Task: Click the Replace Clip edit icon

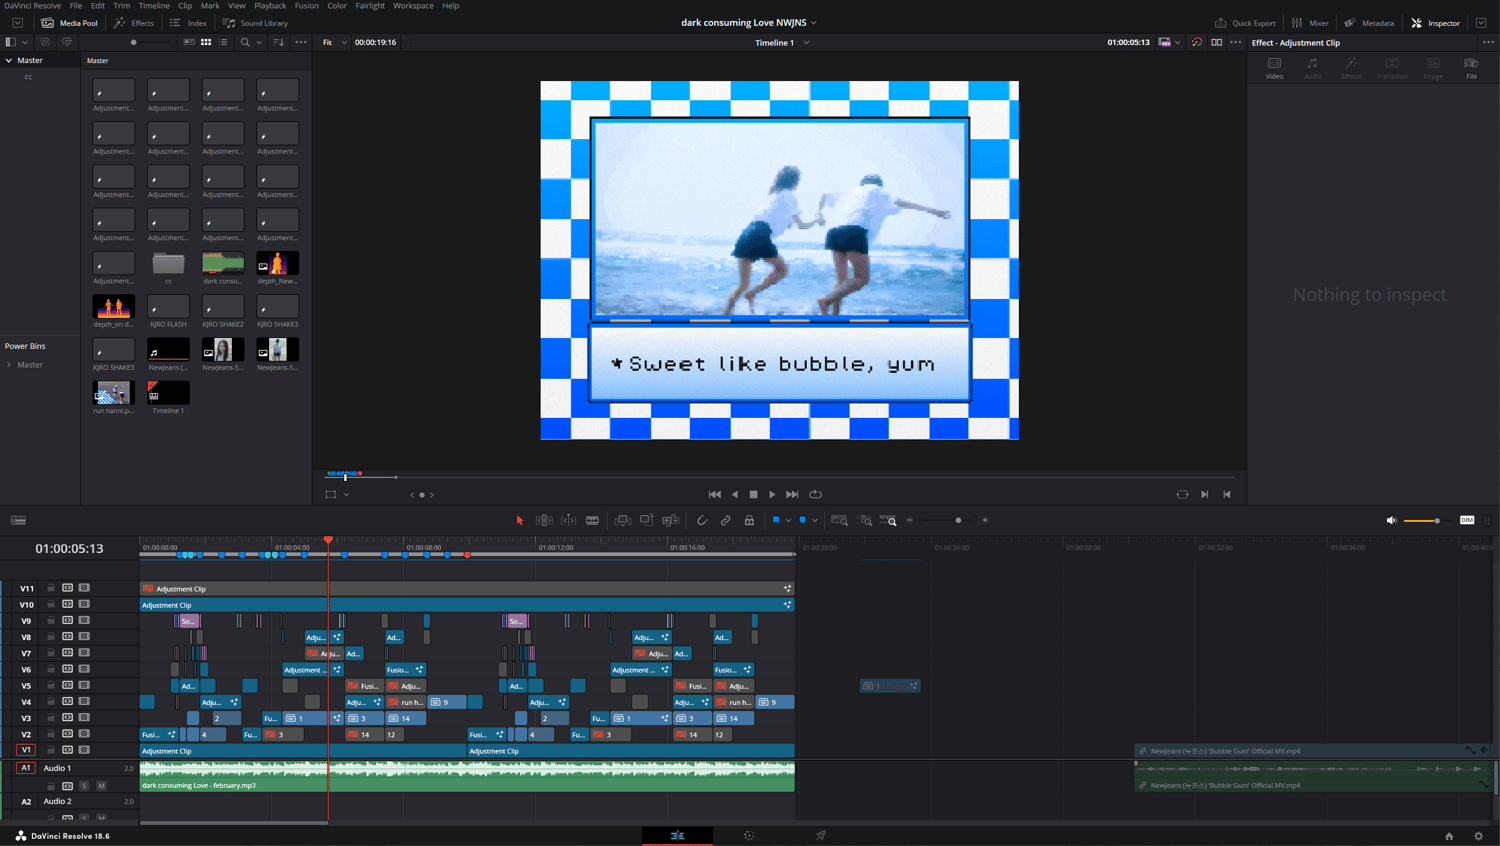Action: pos(671,520)
